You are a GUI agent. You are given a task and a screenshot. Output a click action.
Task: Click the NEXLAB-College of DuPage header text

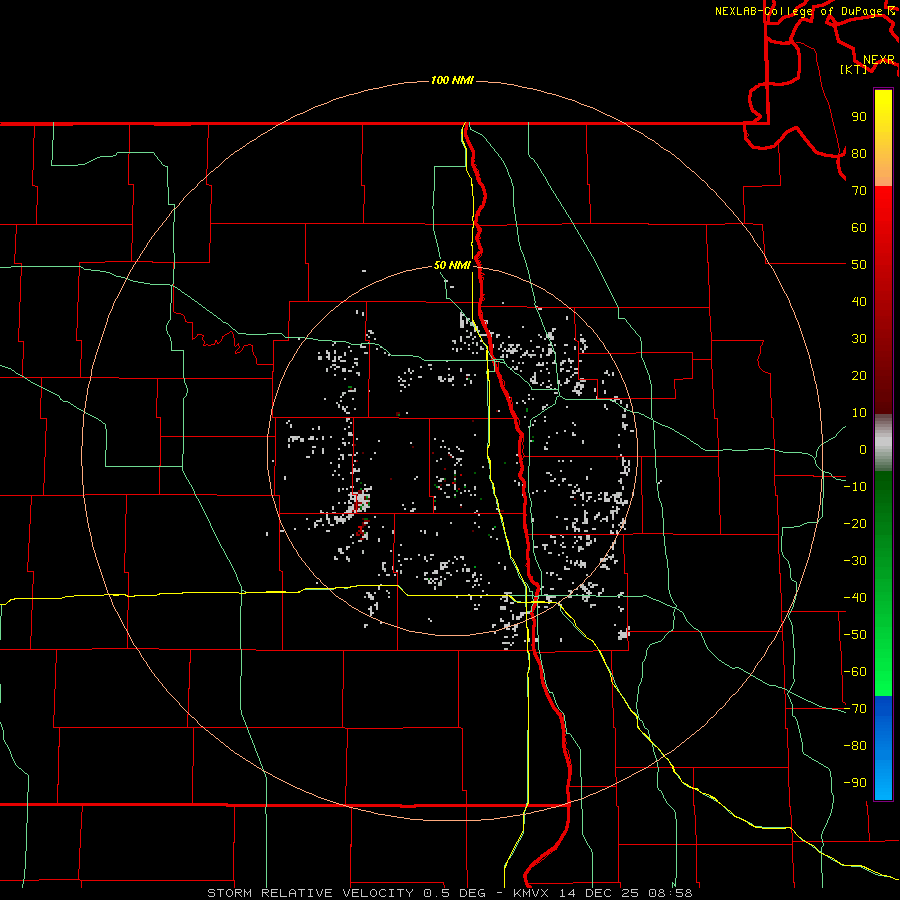tap(800, 11)
